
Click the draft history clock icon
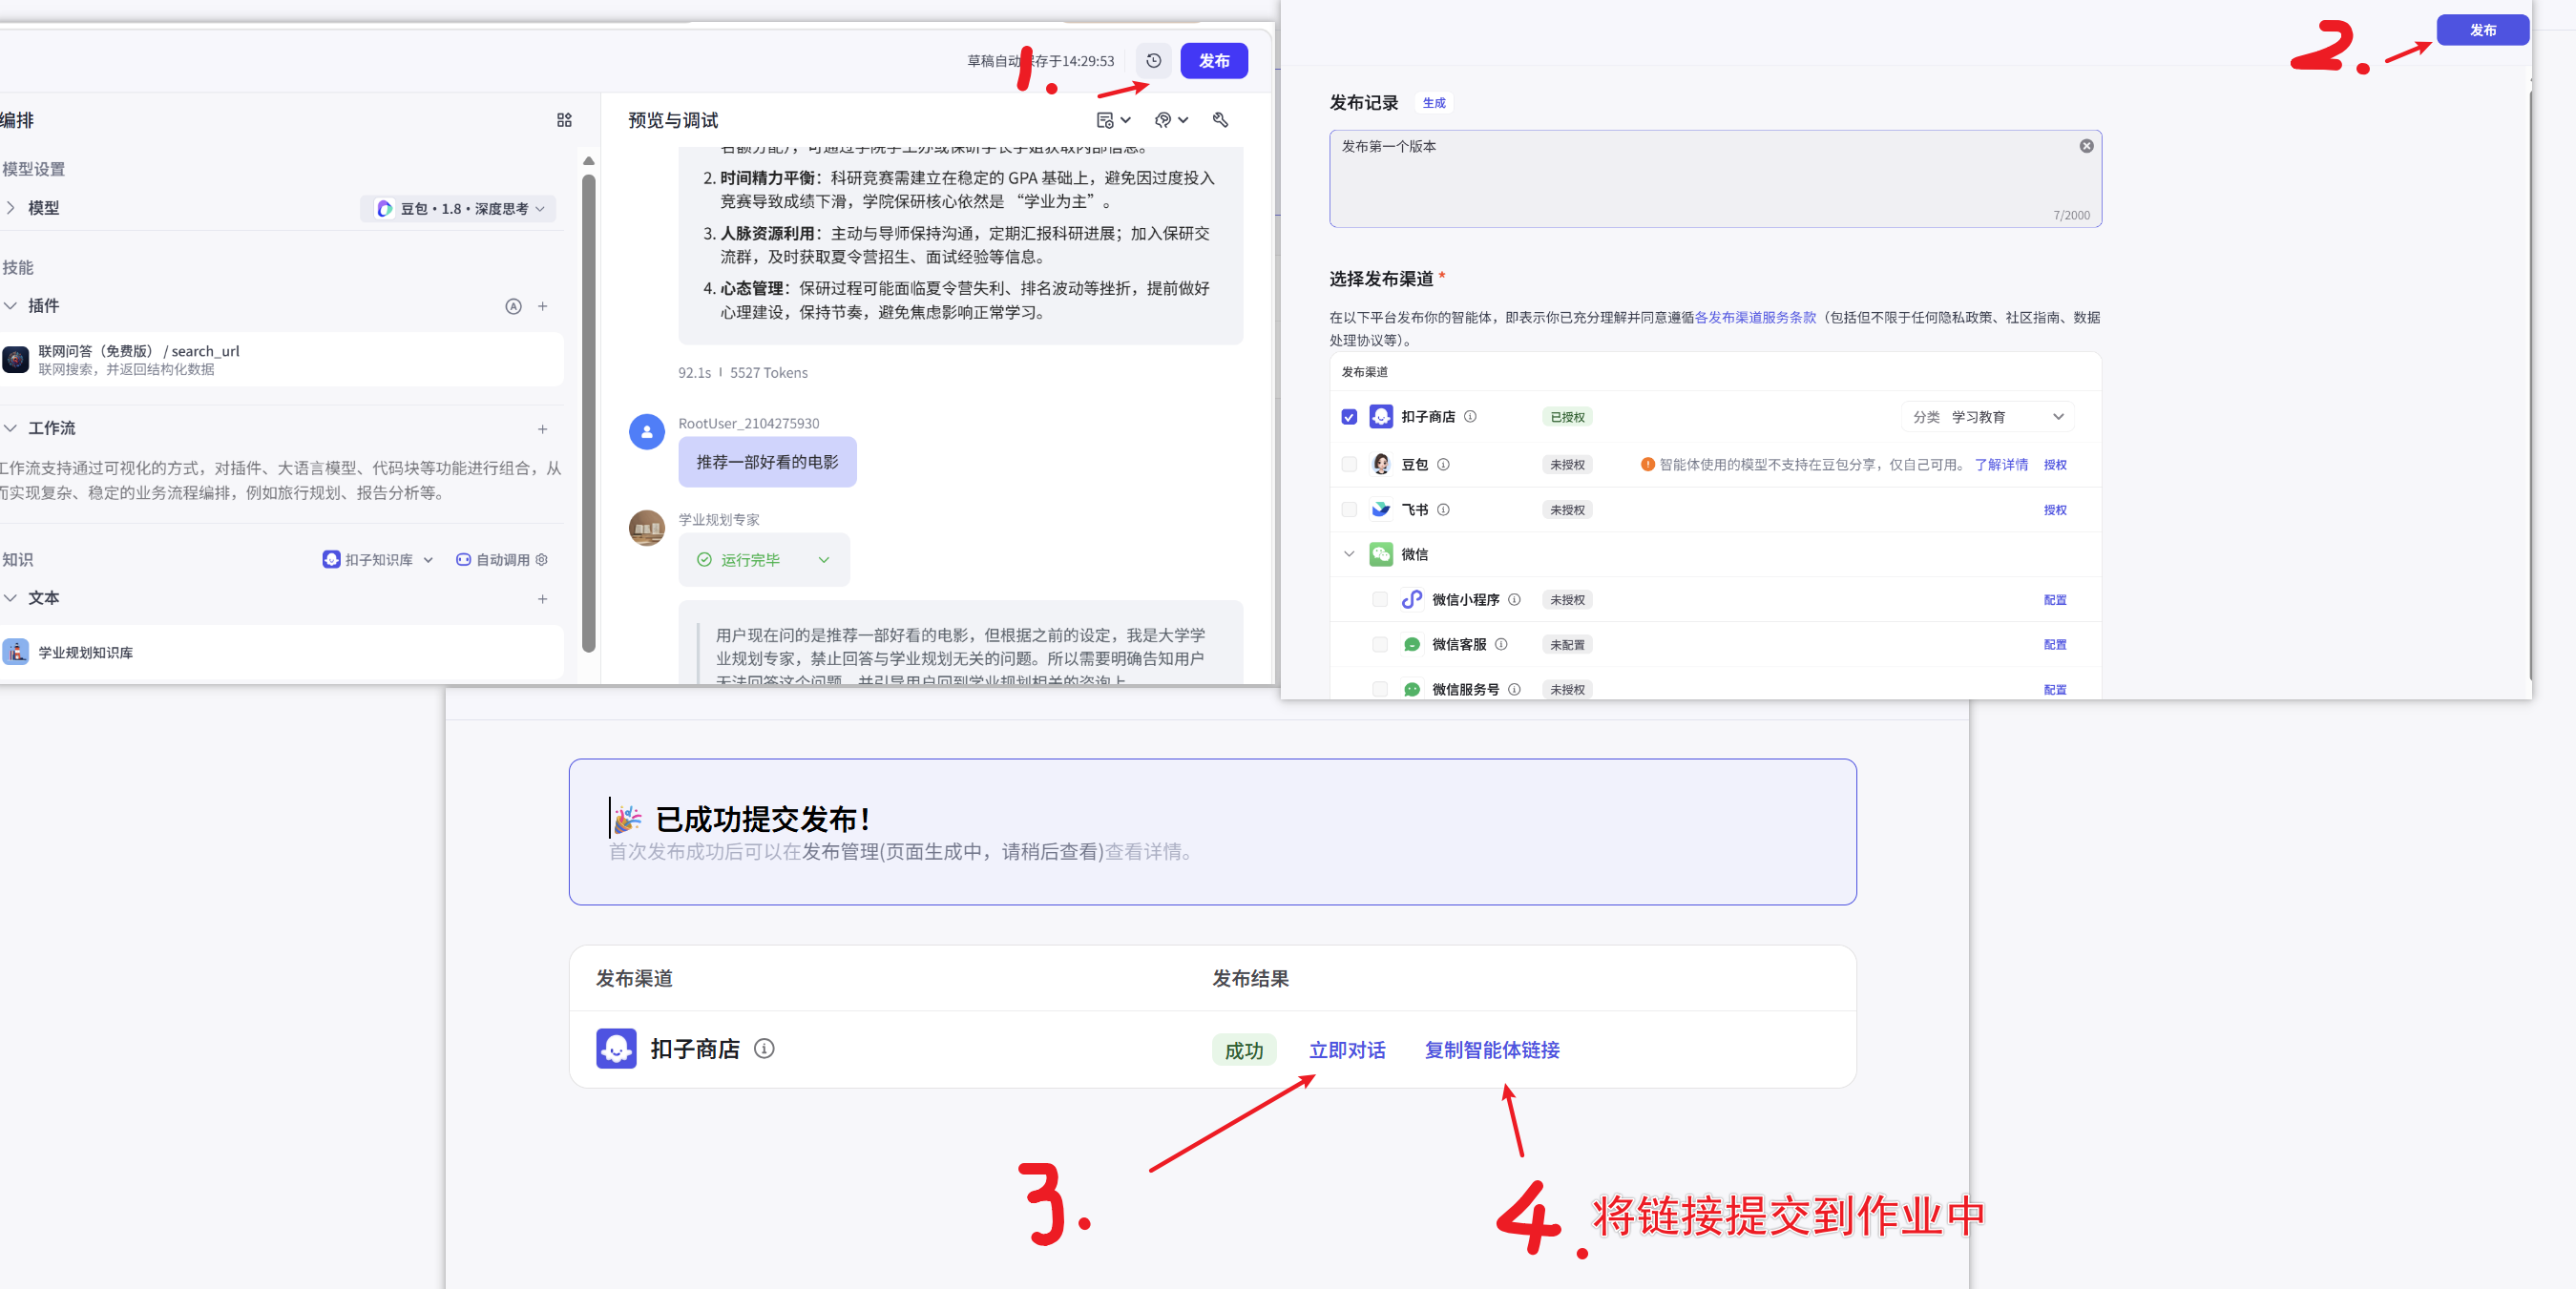[x=1153, y=61]
